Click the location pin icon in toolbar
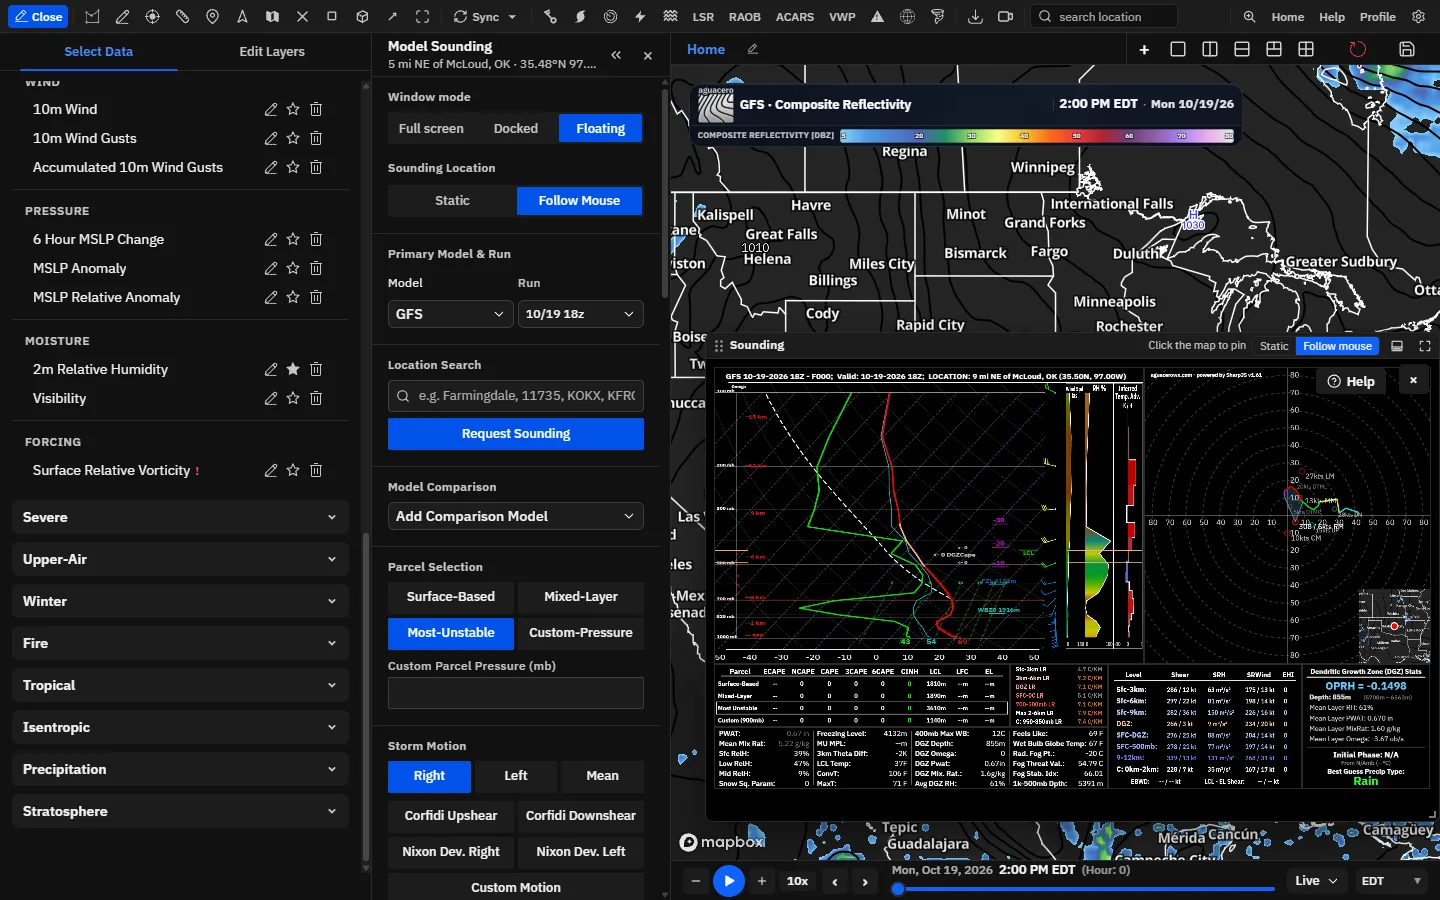The width and height of the screenshot is (1440, 900). click(212, 17)
